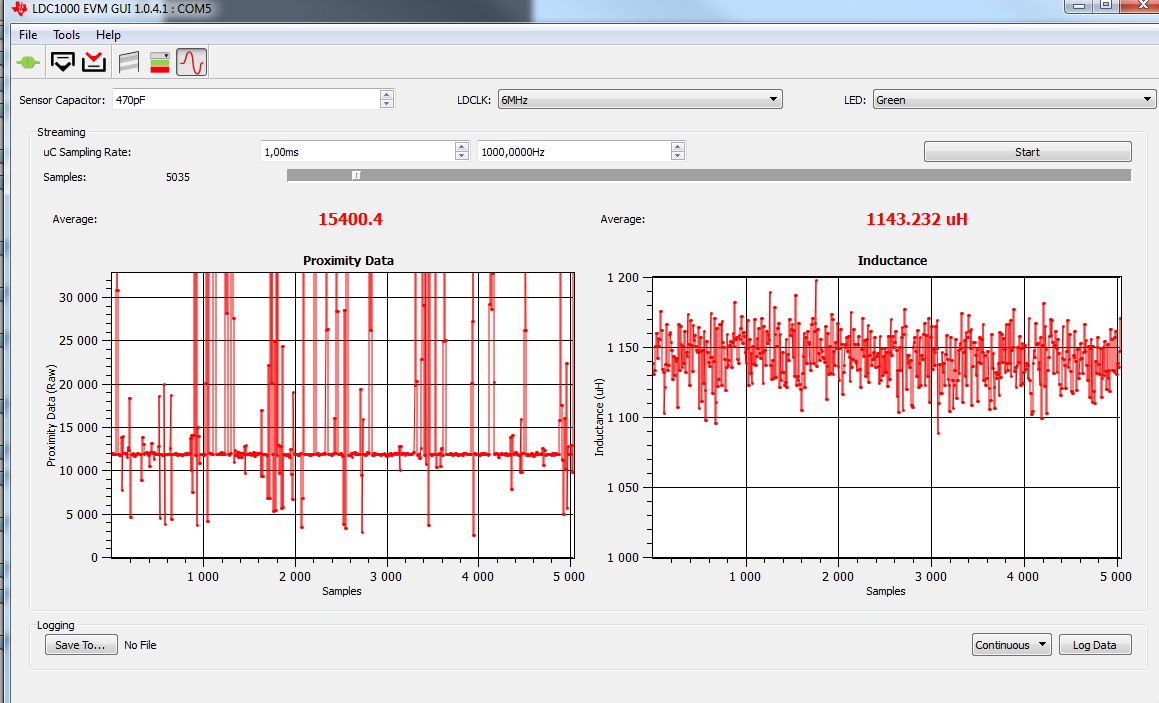
Task: Click the Inductance (uH) axis label
Action: tap(599, 417)
